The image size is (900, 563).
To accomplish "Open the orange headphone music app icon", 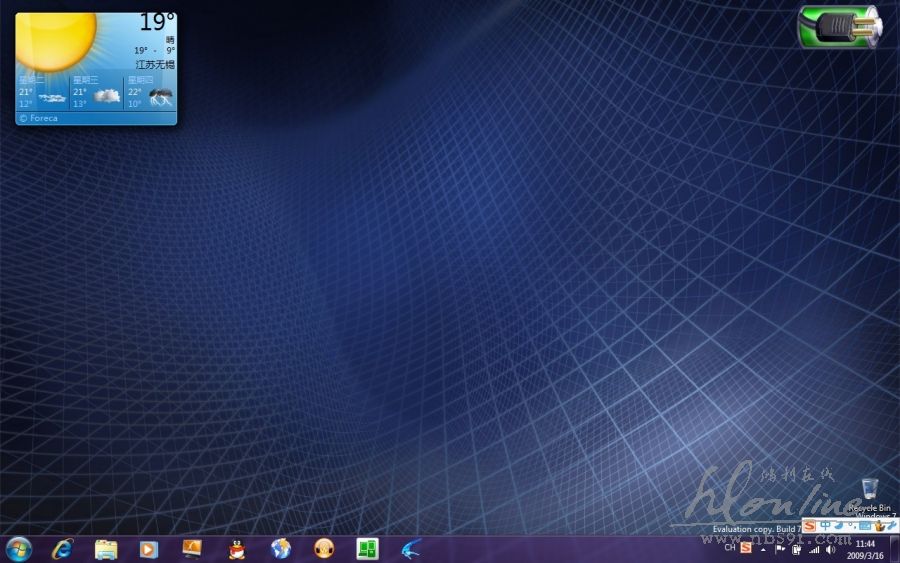I will click(x=324, y=548).
